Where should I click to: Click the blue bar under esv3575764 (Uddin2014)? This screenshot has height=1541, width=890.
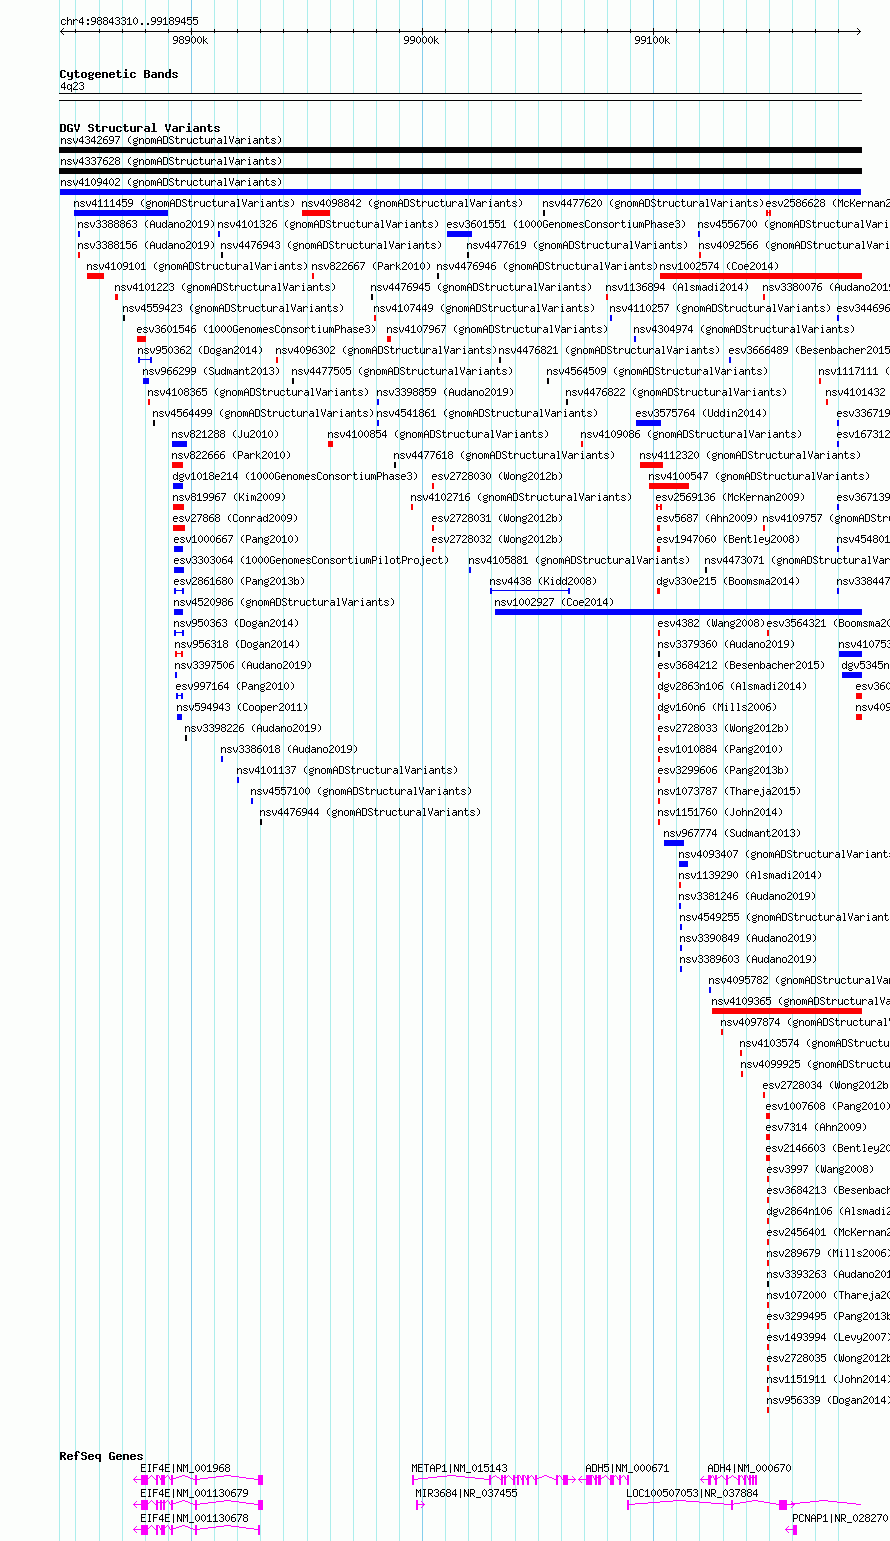click(648, 423)
